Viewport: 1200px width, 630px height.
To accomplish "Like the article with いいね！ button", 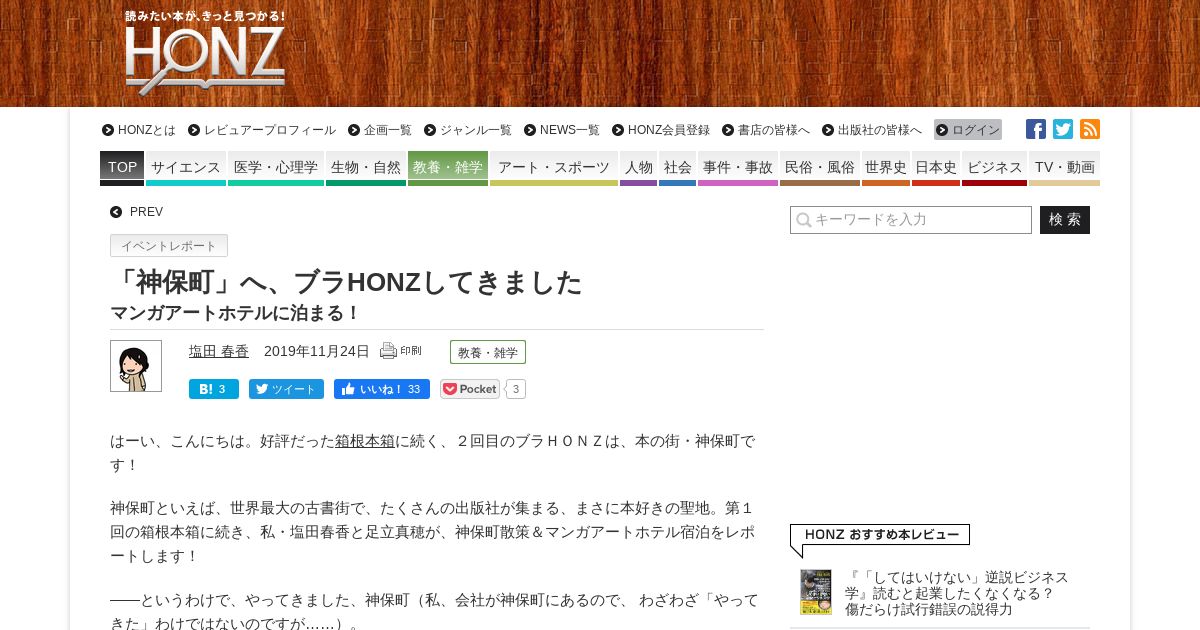I will (x=382, y=389).
